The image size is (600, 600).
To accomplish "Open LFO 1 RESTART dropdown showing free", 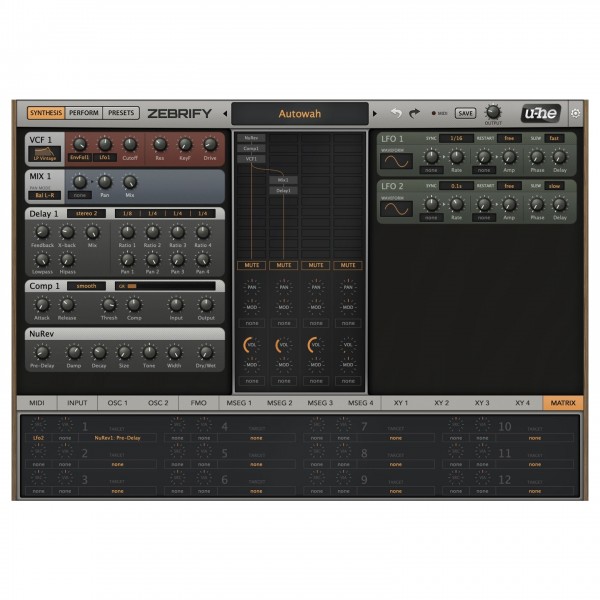I will click(509, 138).
